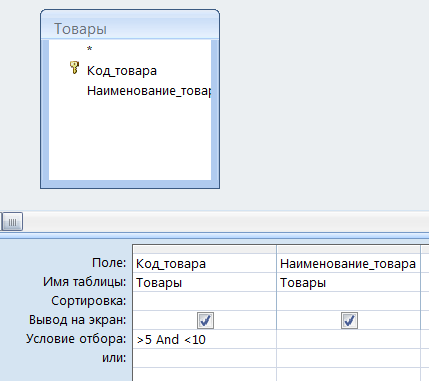Click the horizontal scrollbar thumb under the table pane

pyautogui.click(x=12, y=222)
